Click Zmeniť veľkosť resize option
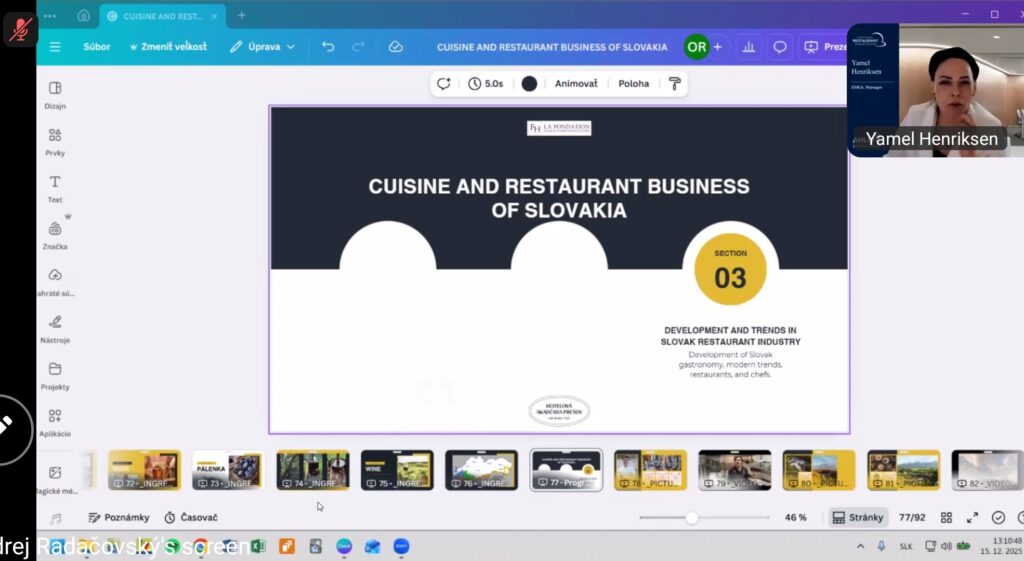This screenshot has height=561, width=1024. tap(168, 47)
